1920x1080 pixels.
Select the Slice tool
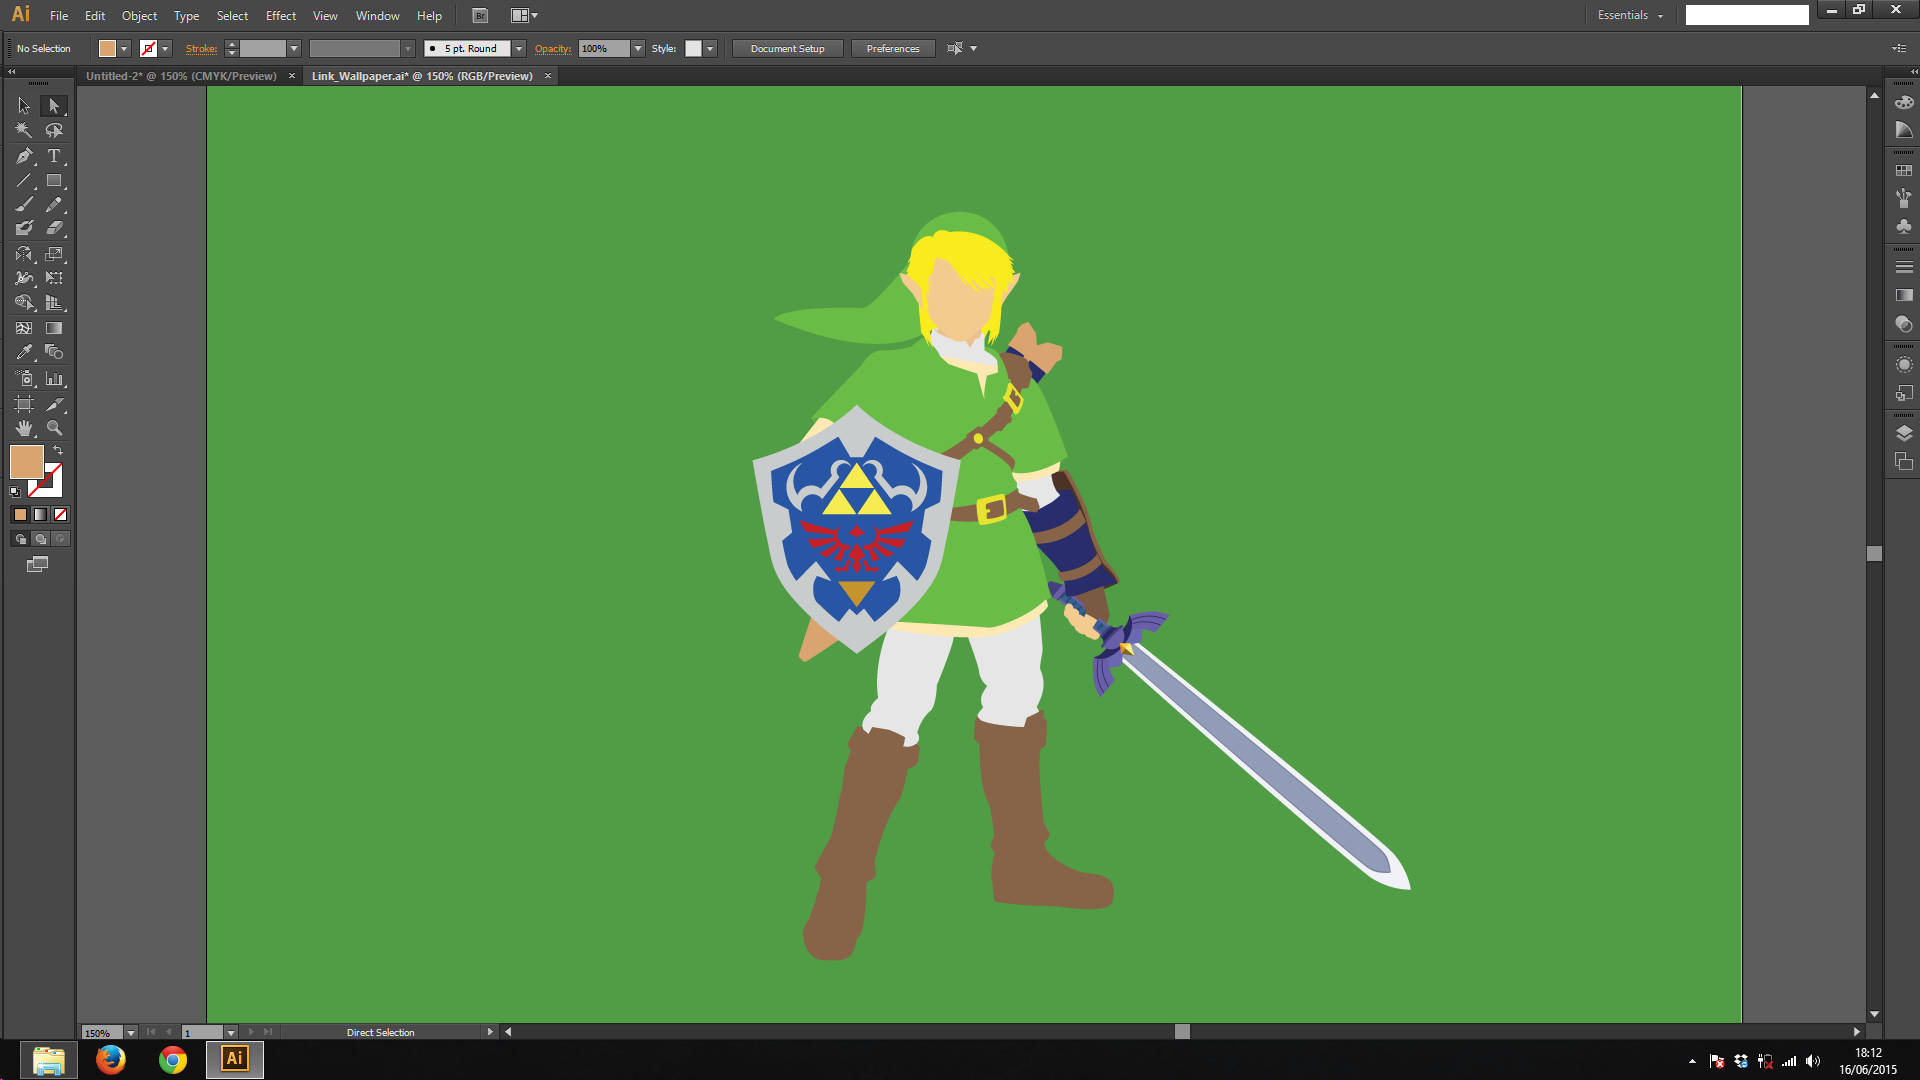coord(54,404)
